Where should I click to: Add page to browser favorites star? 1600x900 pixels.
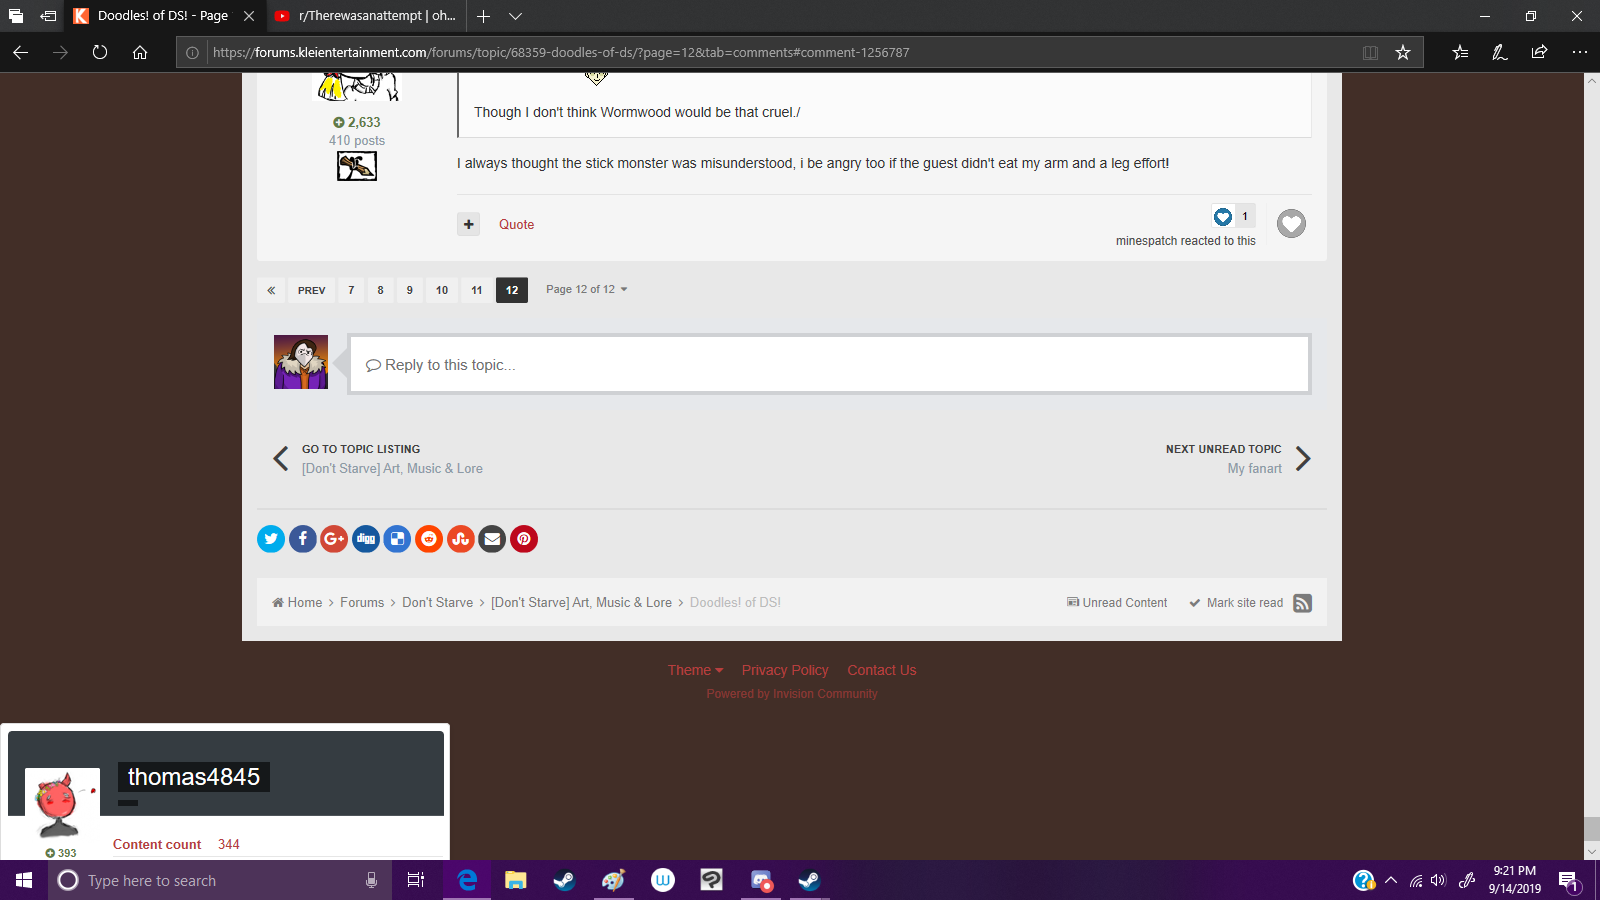(1403, 52)
